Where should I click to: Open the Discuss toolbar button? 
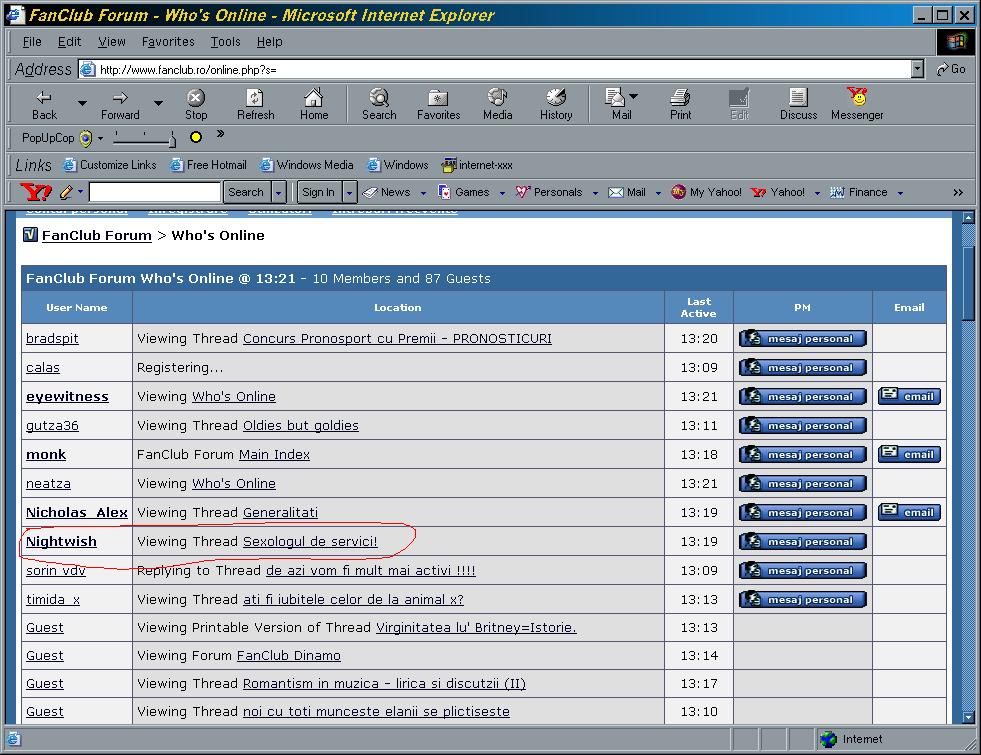(798, 104)
